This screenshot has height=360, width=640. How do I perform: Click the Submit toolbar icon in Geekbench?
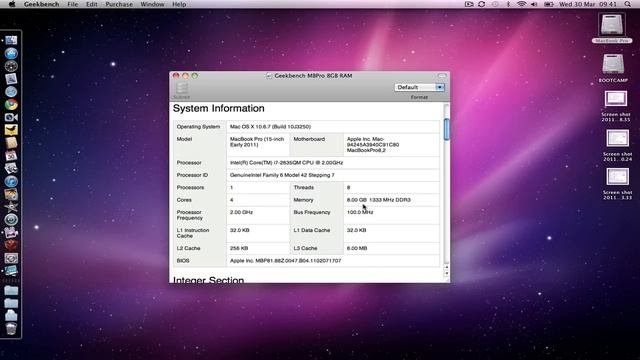[x=181, y=90]
